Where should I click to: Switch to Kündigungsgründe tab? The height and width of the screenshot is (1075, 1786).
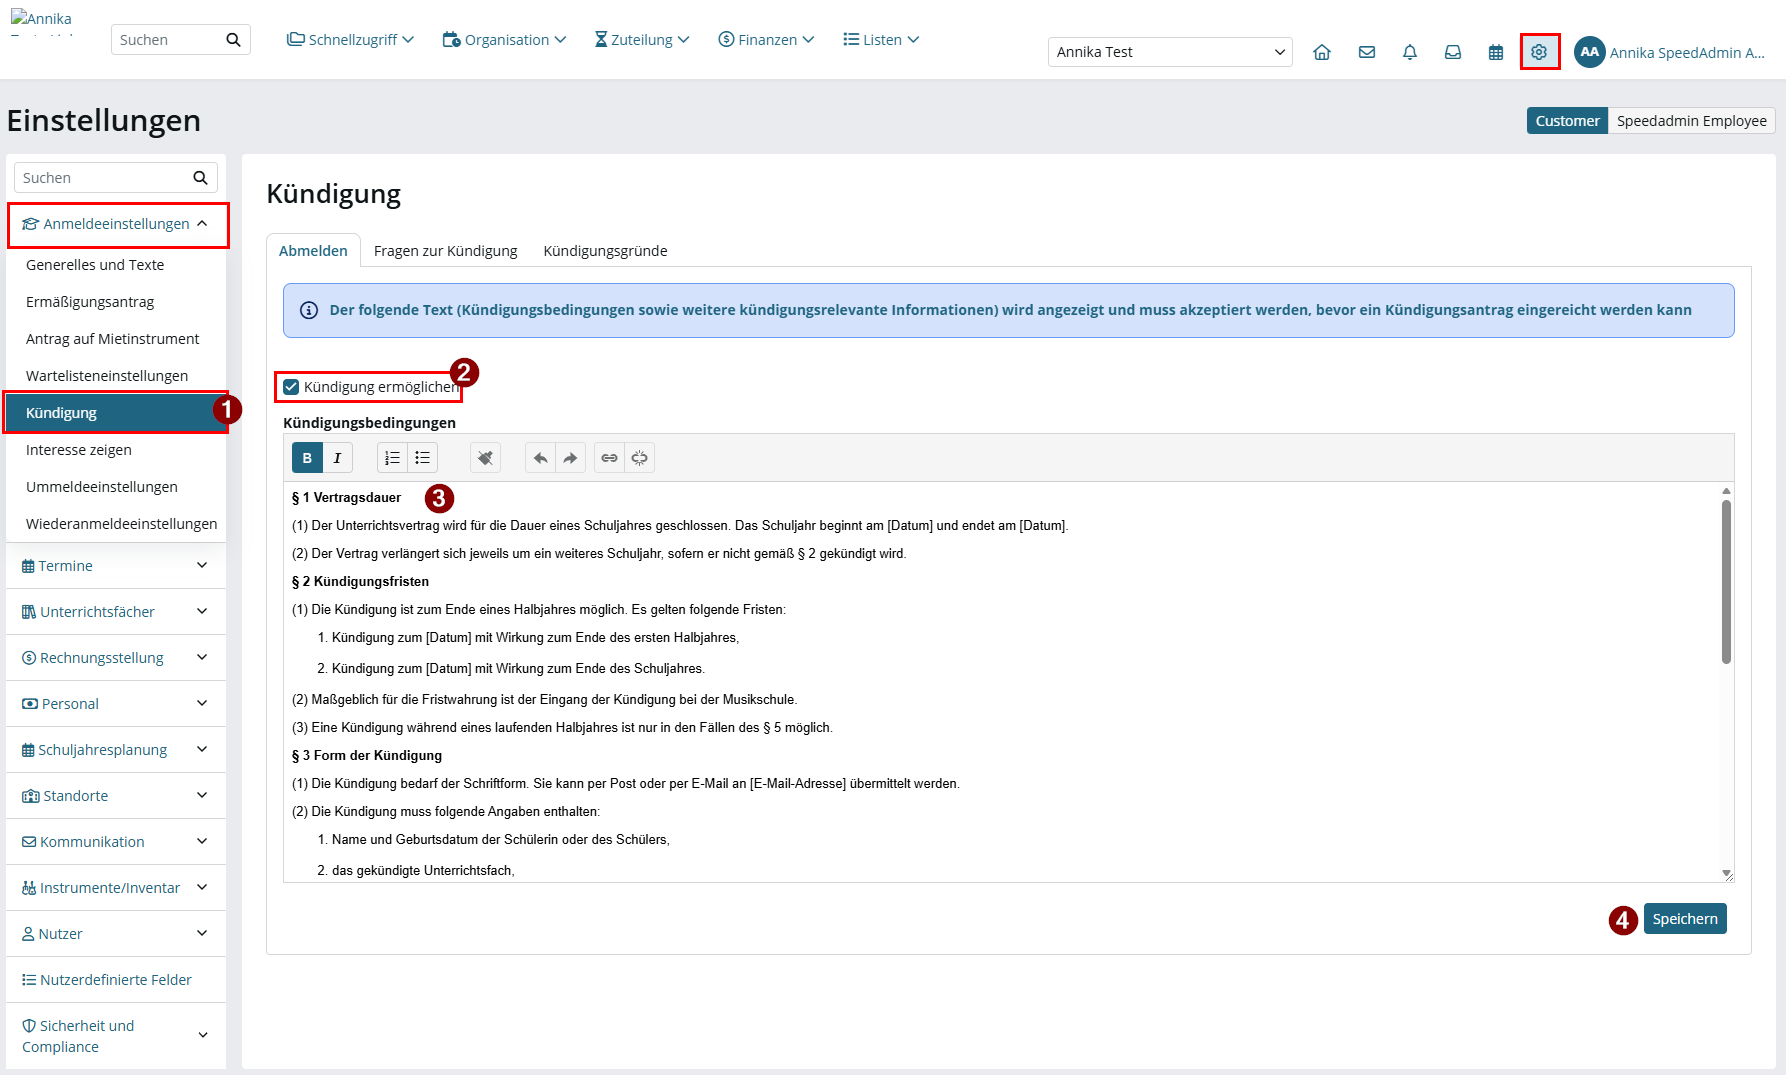point(605,251)
